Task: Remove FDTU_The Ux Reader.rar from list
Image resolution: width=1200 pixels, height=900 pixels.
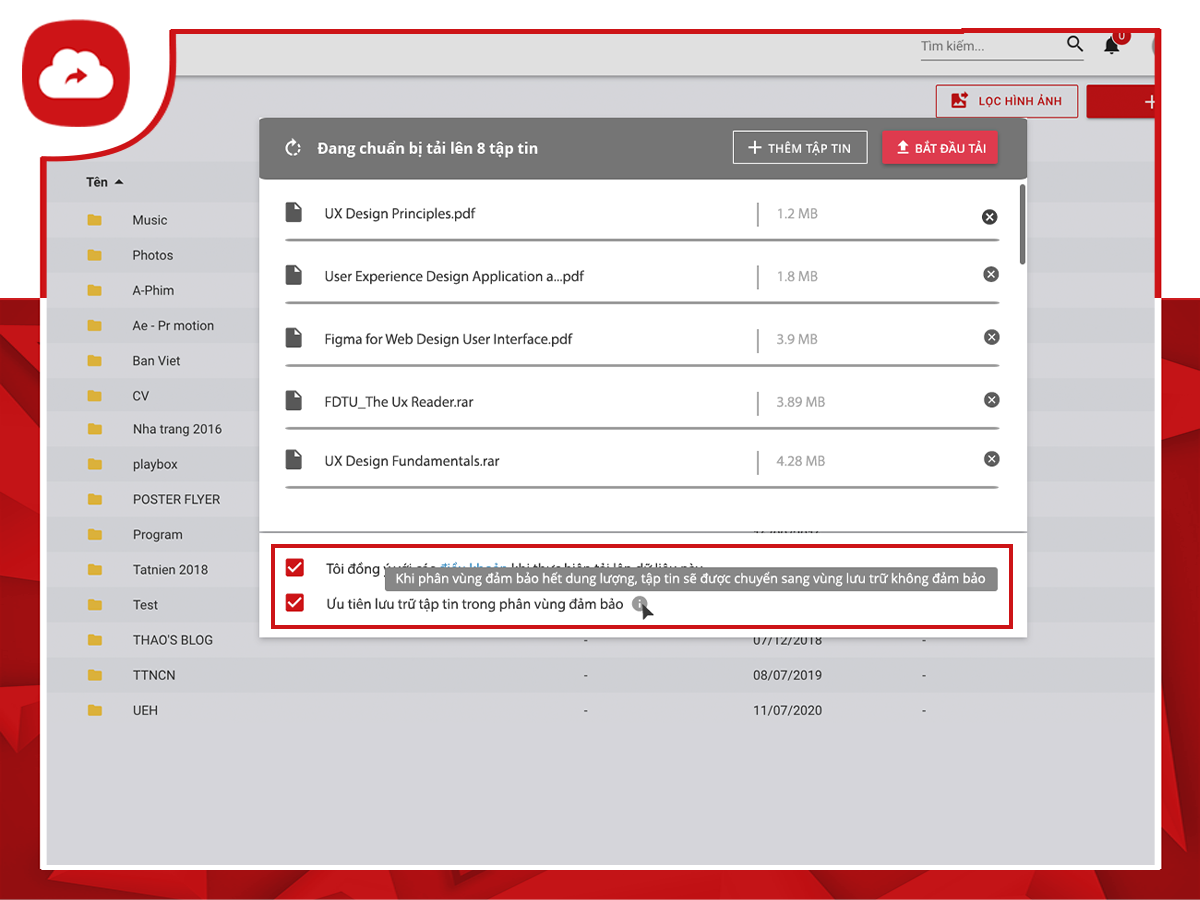Action: coord(991,400)
